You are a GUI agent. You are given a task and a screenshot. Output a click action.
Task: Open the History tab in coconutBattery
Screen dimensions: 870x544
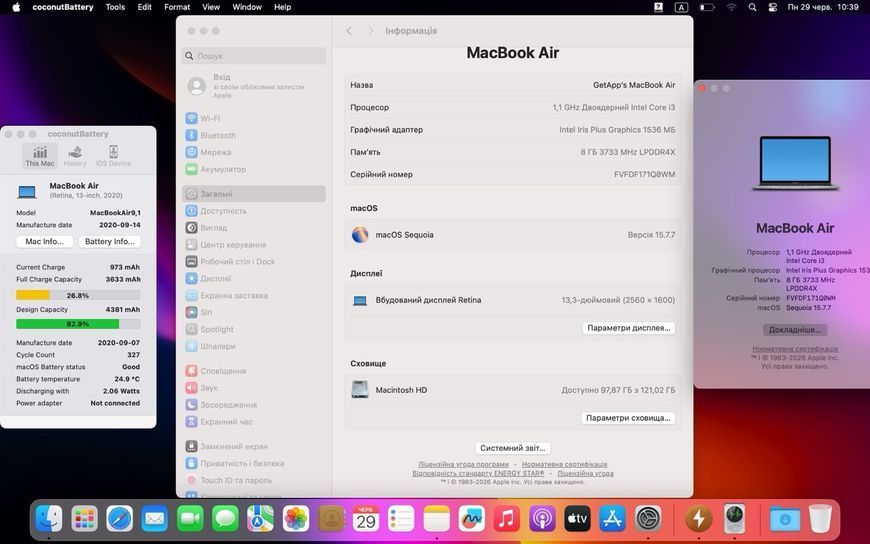[x=75, y=156]
